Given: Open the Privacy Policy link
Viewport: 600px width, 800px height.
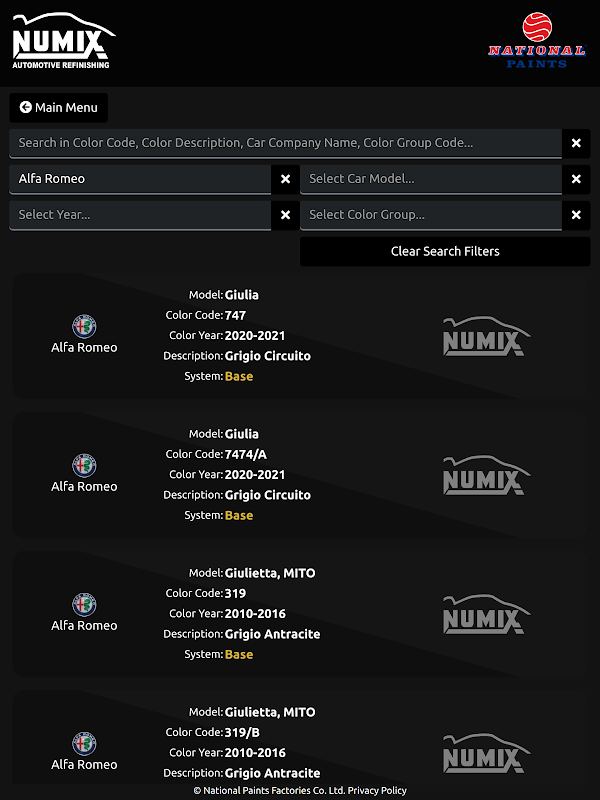Looking at the screenshot, I should pos(377,791).
